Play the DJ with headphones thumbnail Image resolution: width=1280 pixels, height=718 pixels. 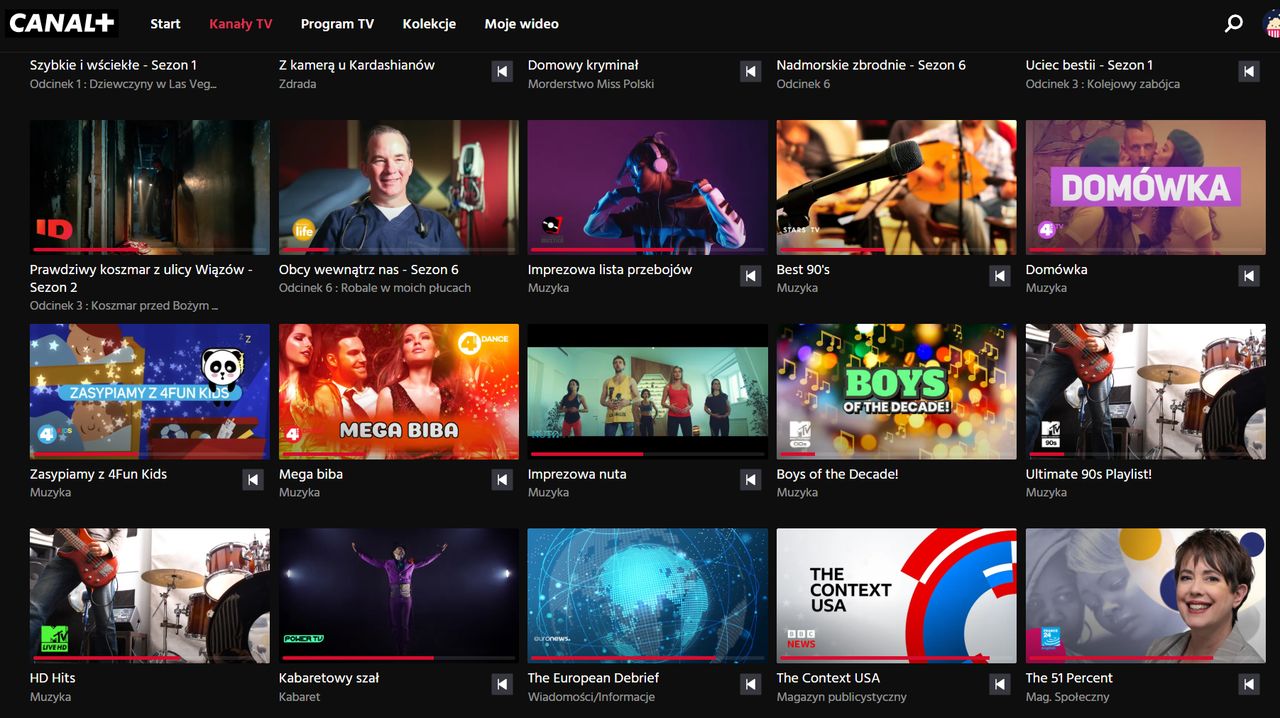coord(648,187)
